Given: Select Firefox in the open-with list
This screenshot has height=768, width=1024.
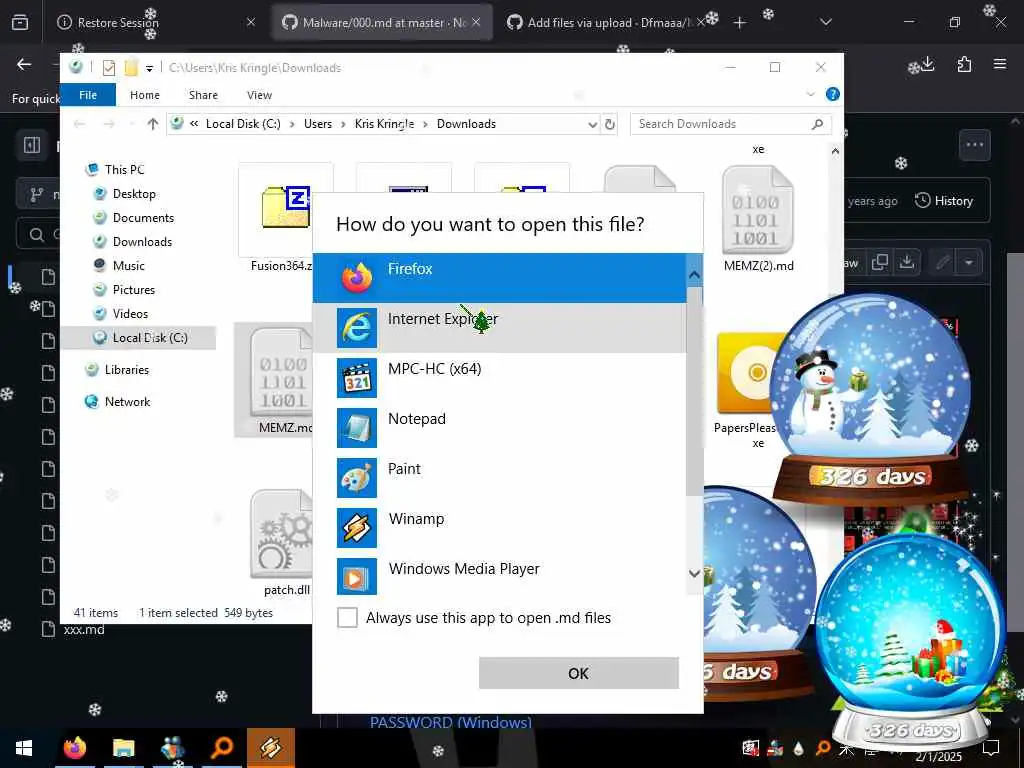Looking at the screenshot, I should click(x=500, y=278).
